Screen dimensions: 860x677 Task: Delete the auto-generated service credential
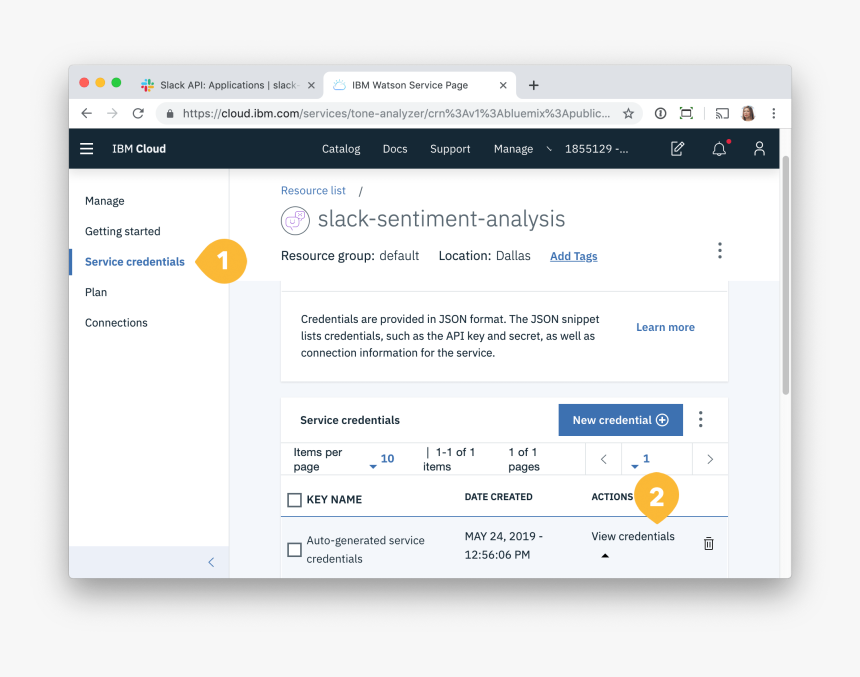pos(709,543)
